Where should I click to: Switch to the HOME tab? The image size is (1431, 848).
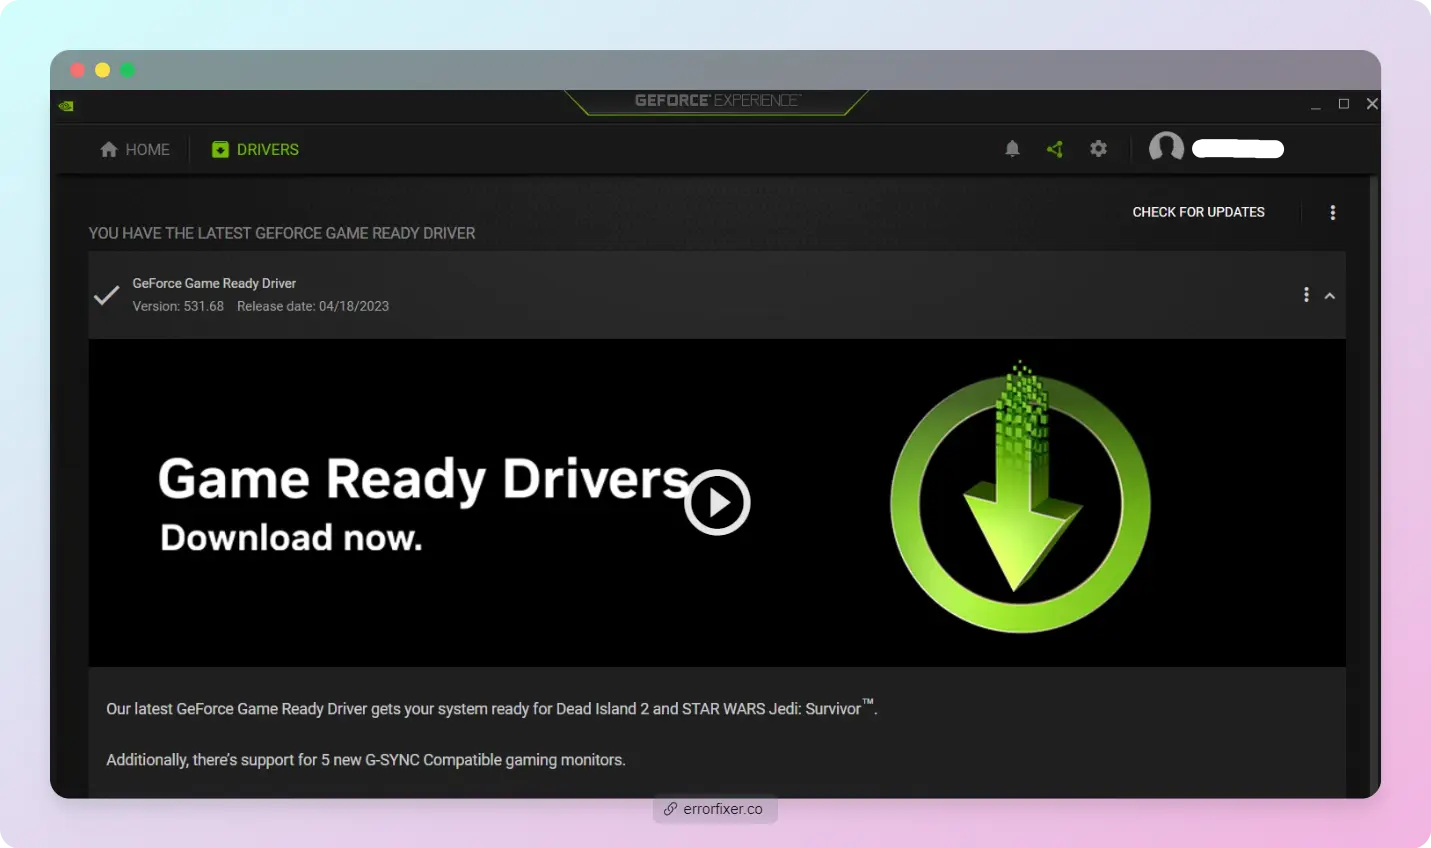click(x=135, y=150)
